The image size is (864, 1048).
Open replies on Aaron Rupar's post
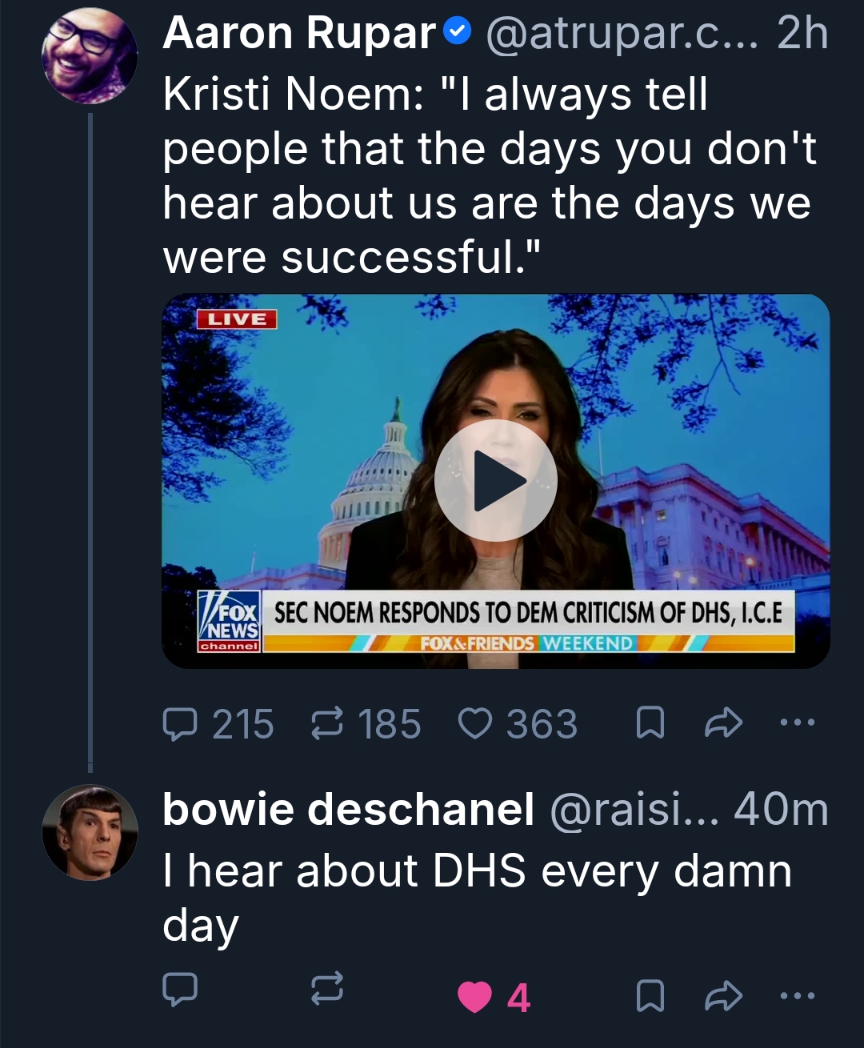pos(181,724)
